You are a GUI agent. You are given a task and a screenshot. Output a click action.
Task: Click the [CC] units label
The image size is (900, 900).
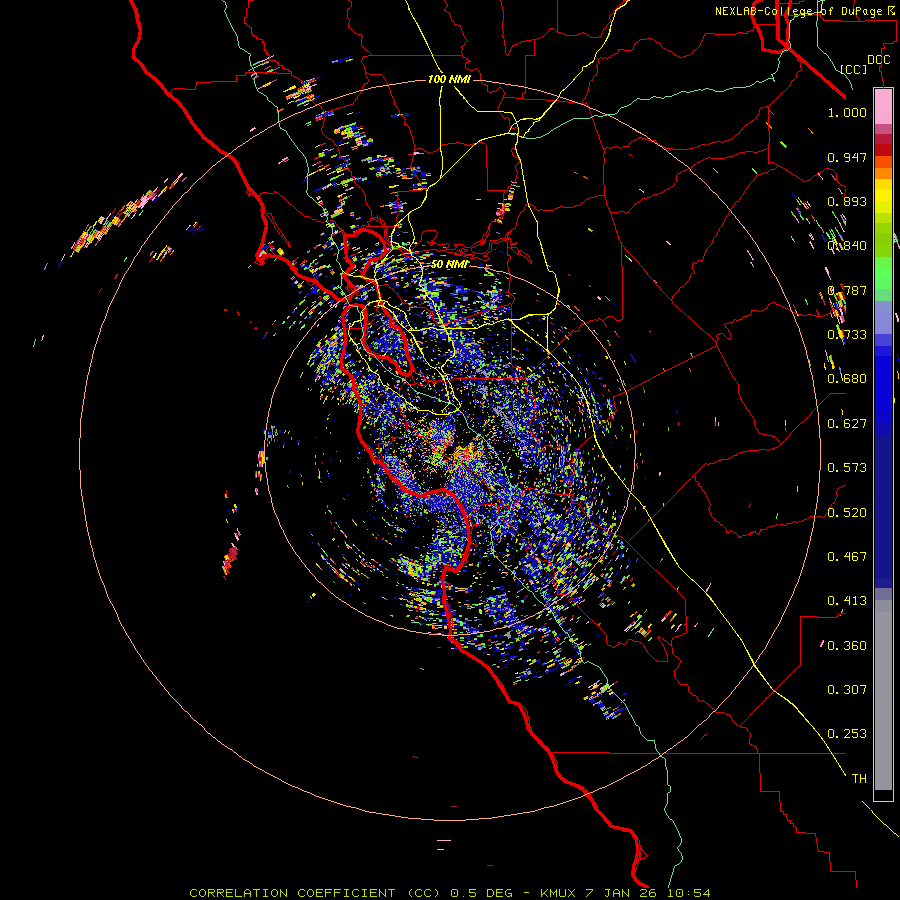coord(854,69)
